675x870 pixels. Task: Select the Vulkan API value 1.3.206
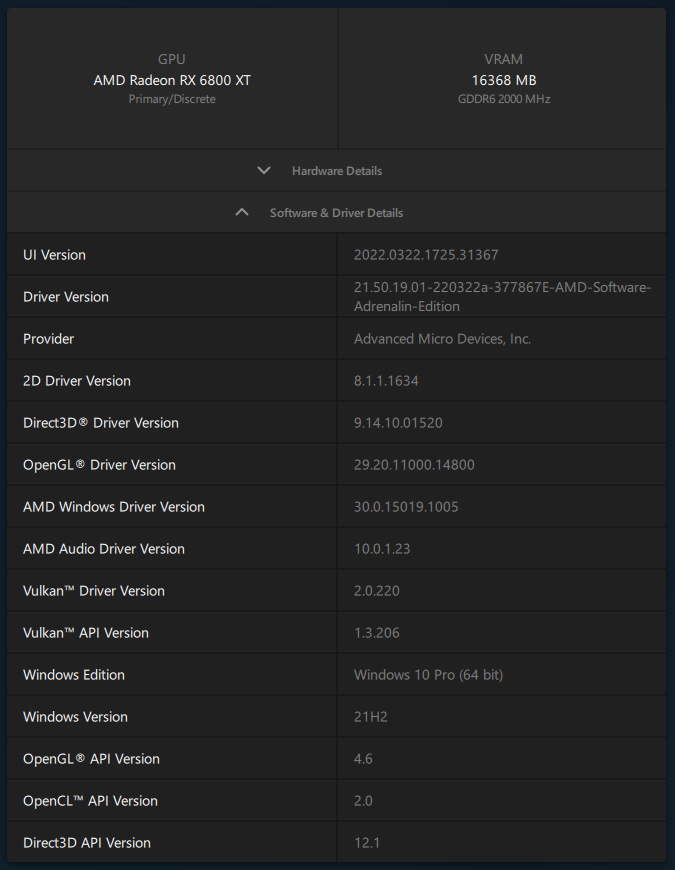tap(377, 633)
